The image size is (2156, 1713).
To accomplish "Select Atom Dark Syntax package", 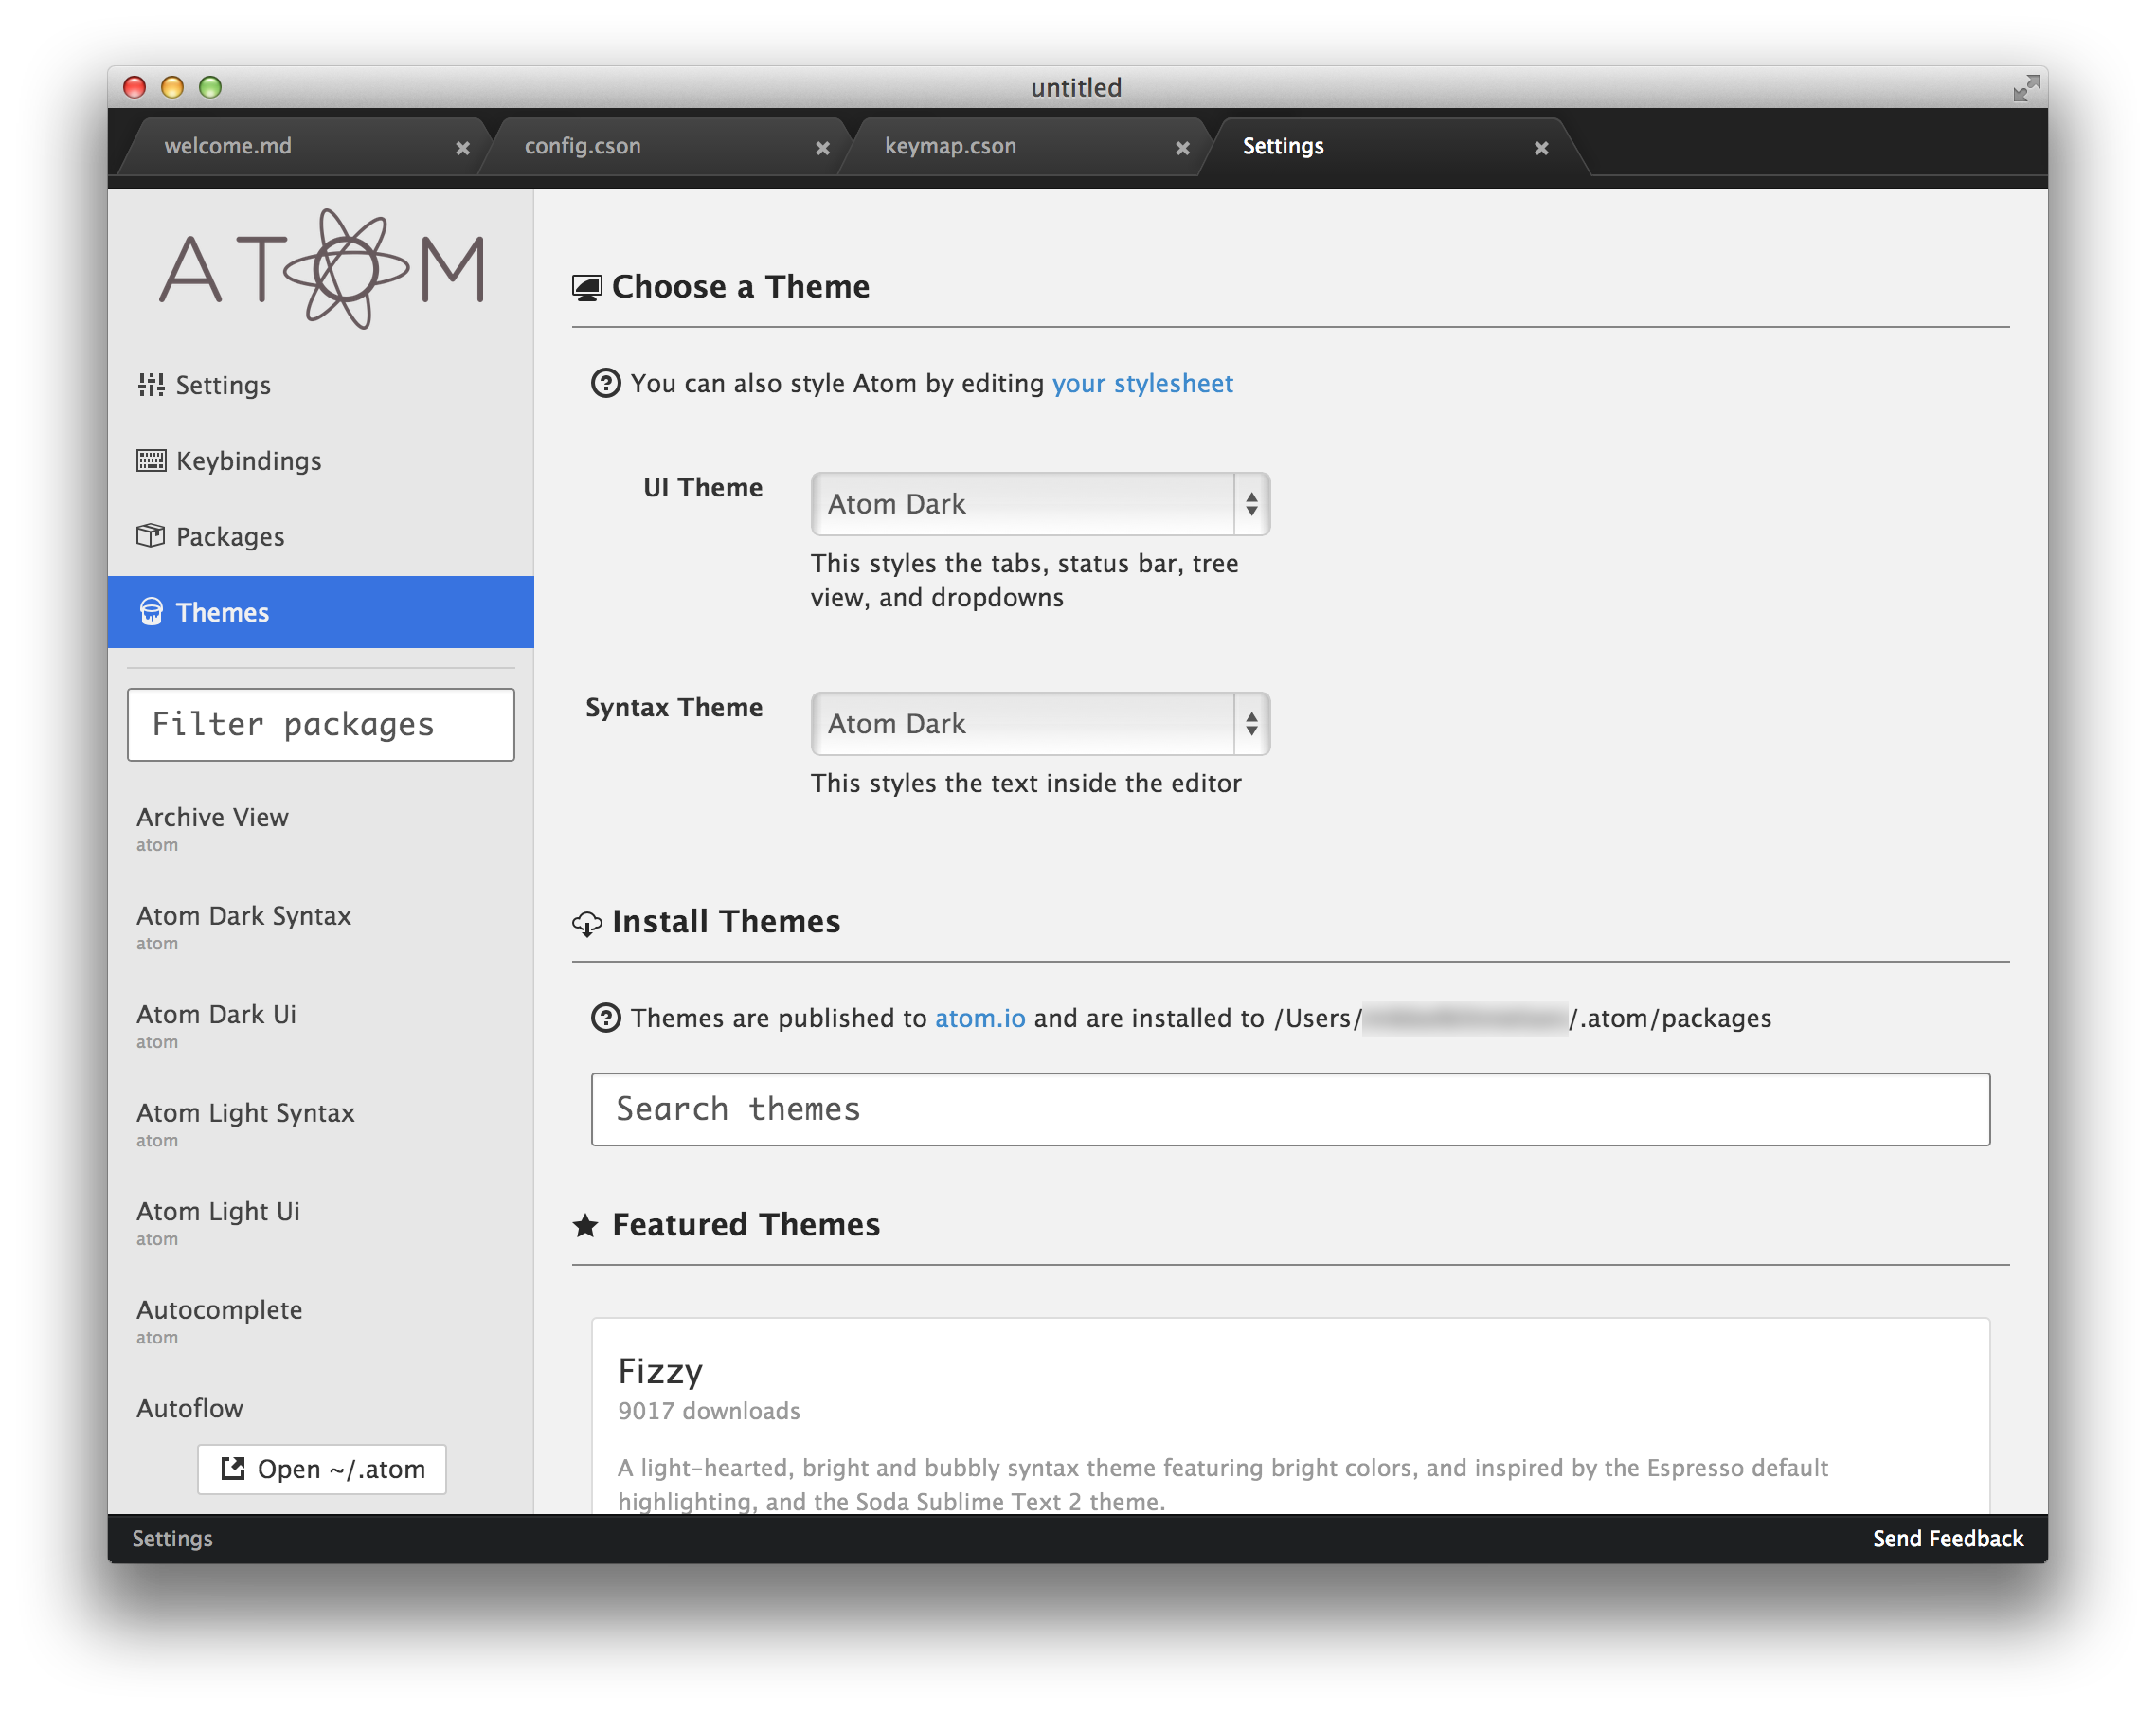I will pos(321,927).
